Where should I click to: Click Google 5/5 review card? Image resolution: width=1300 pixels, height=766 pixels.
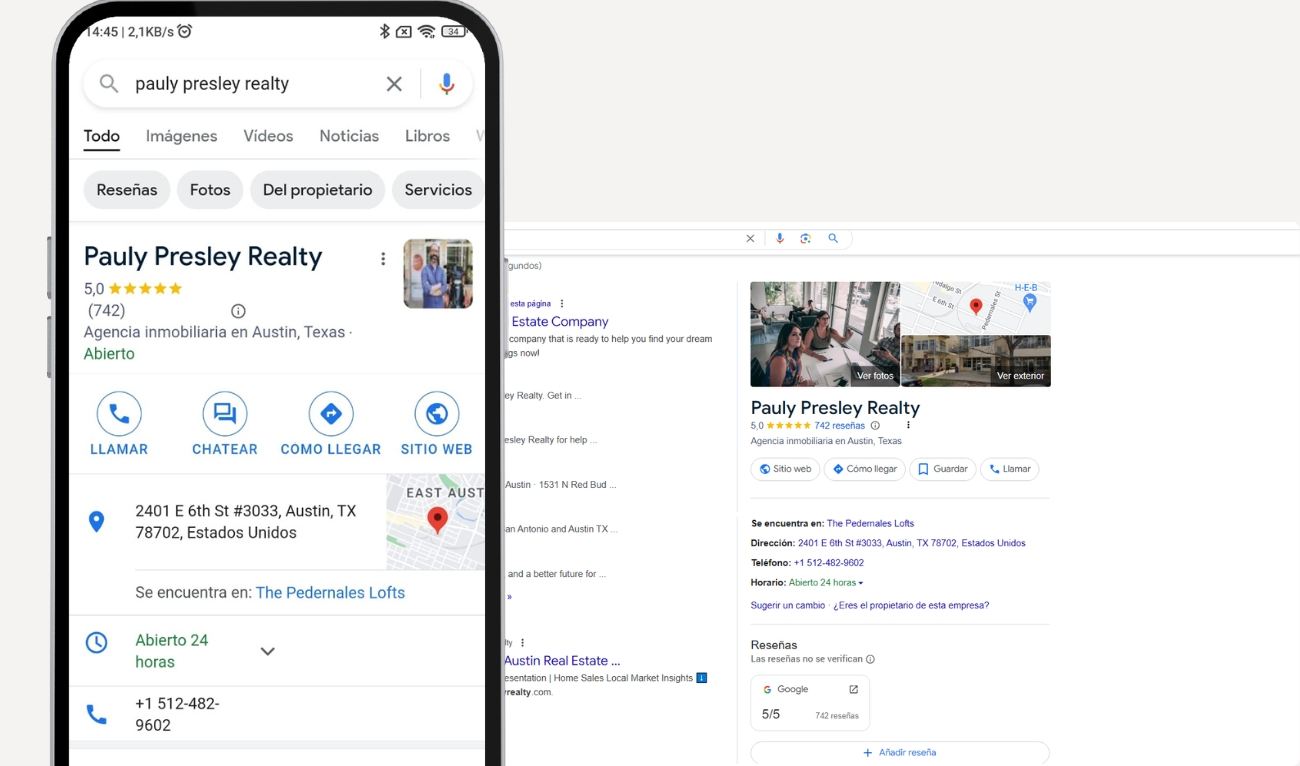[810, 703]
